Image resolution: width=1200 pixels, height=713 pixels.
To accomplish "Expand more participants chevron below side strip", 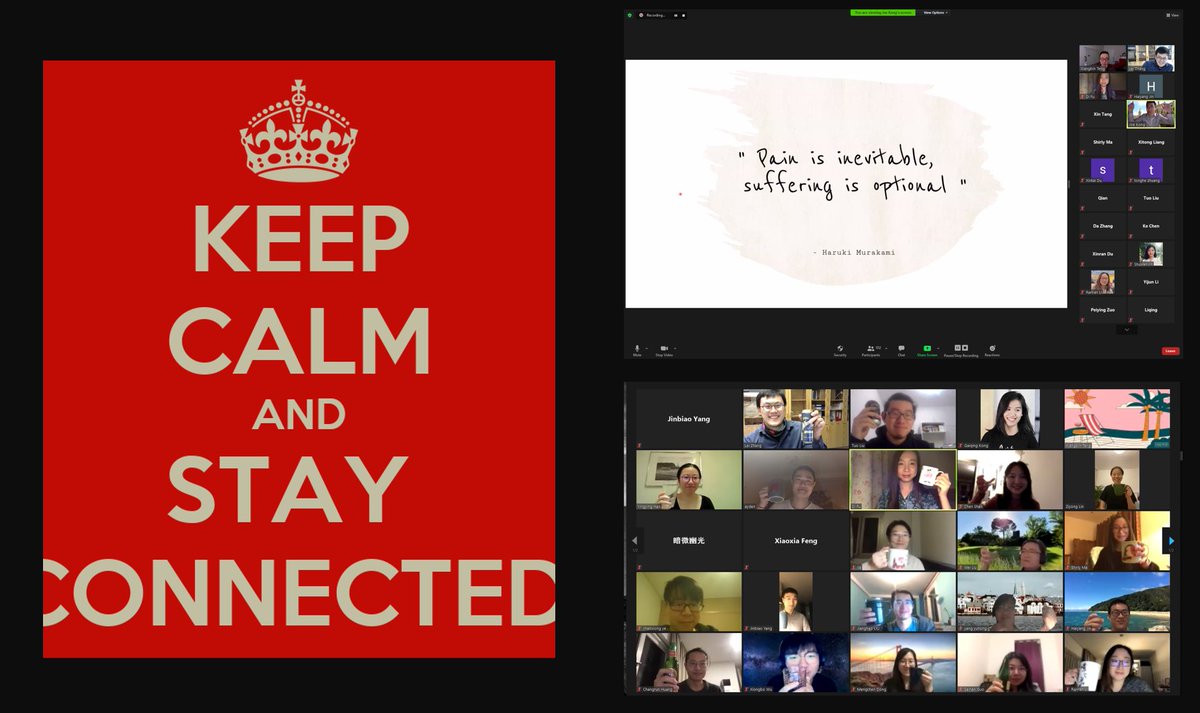I will coord(1127,329).
